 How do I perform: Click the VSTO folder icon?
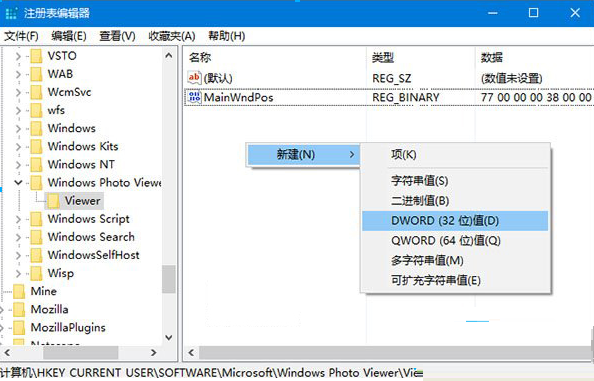coord(36,56)
